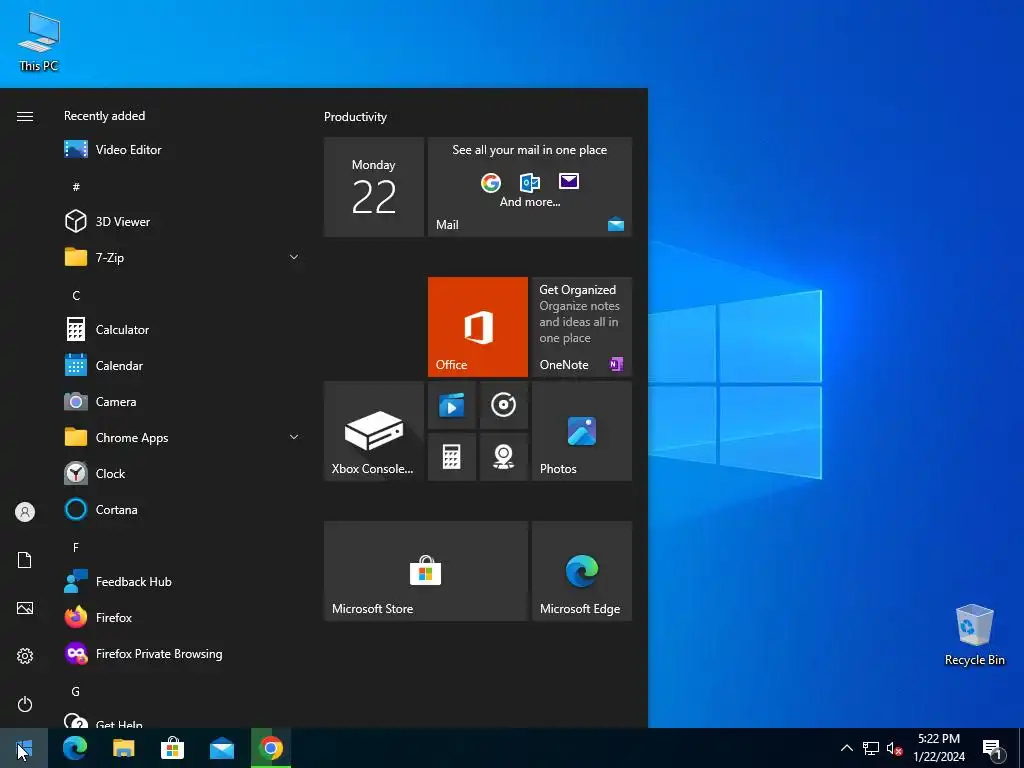This screenshot has width=1024, height=768.
Task: Launch 3D Viewer app
Action: (x=181, y=221)
